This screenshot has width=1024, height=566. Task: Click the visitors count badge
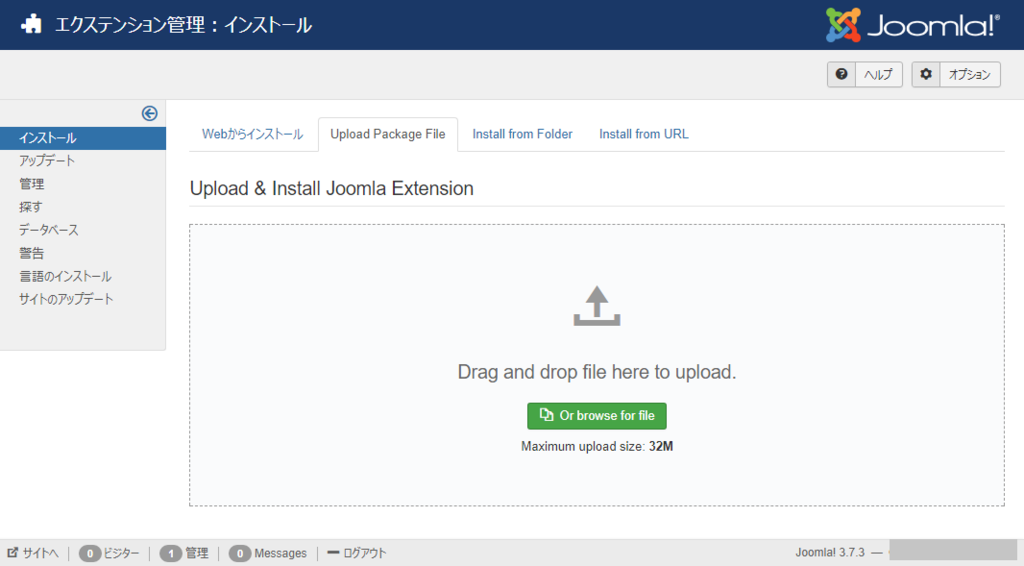[89, 554]
